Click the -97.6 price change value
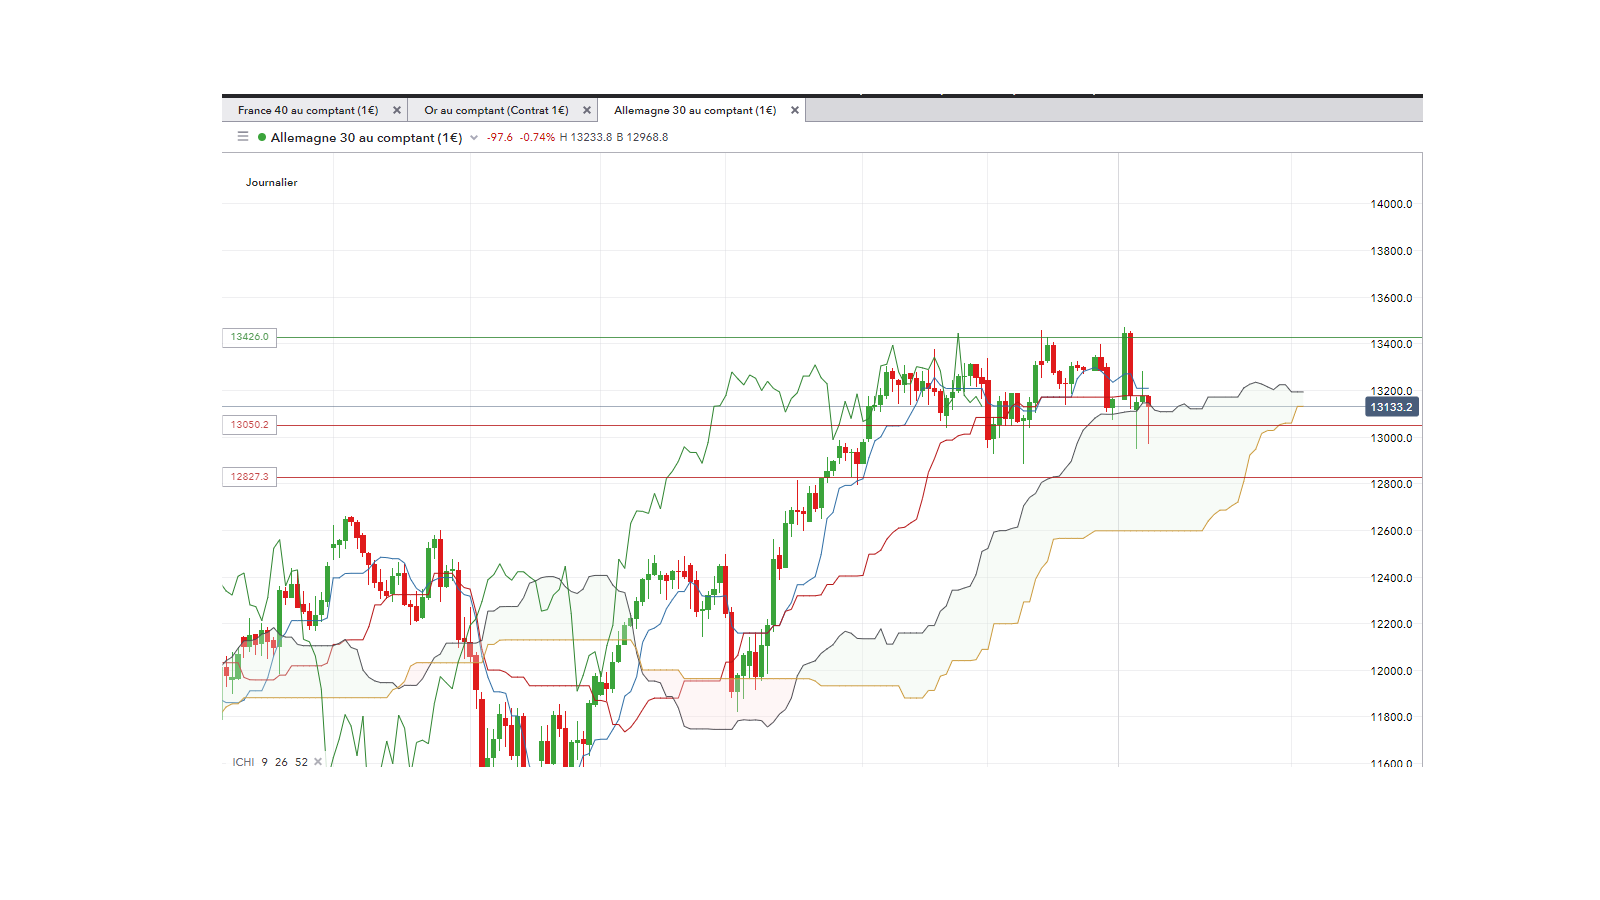The height and width of the screenshot is (900, 1600). click(500, 137)
